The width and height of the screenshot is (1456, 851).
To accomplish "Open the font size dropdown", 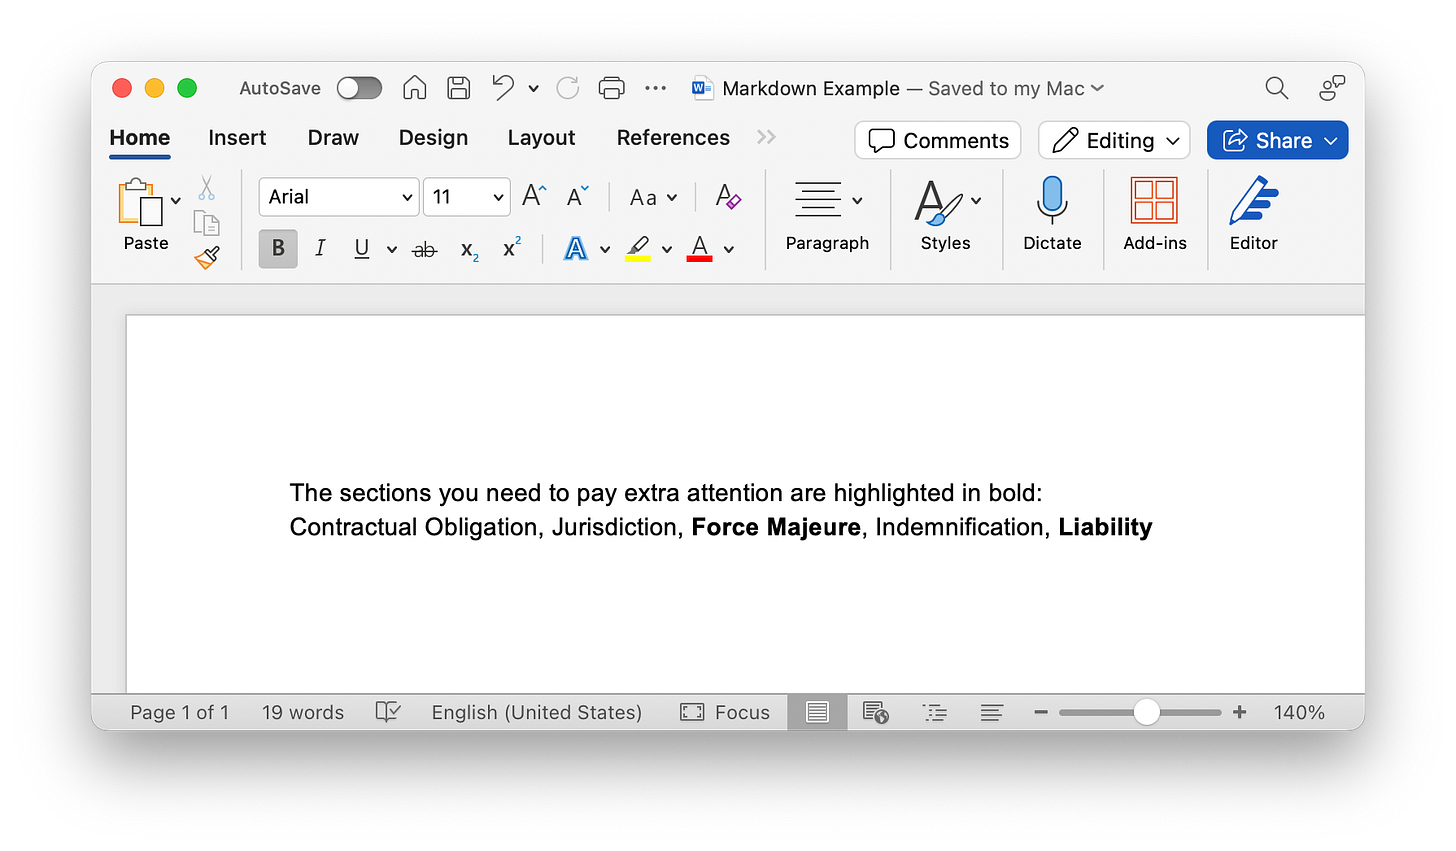I will [x=466, y=197].
